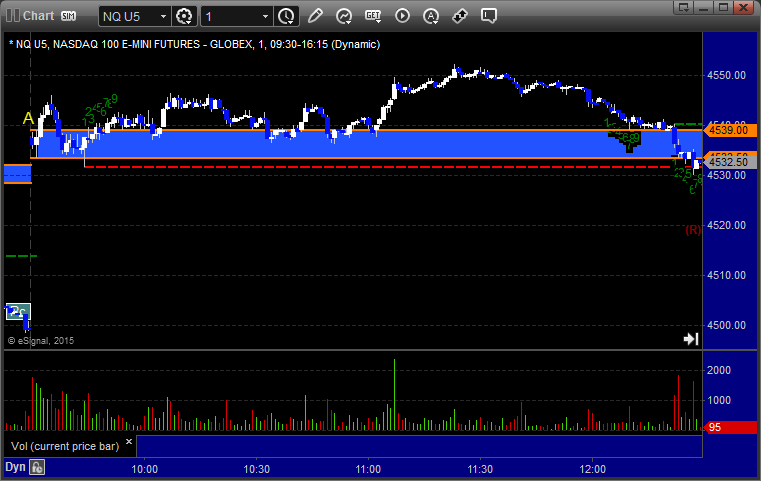Viewport: 761px width, 481px height.
Task: Click the 10:30 time axis label
Action: [256, 469]
